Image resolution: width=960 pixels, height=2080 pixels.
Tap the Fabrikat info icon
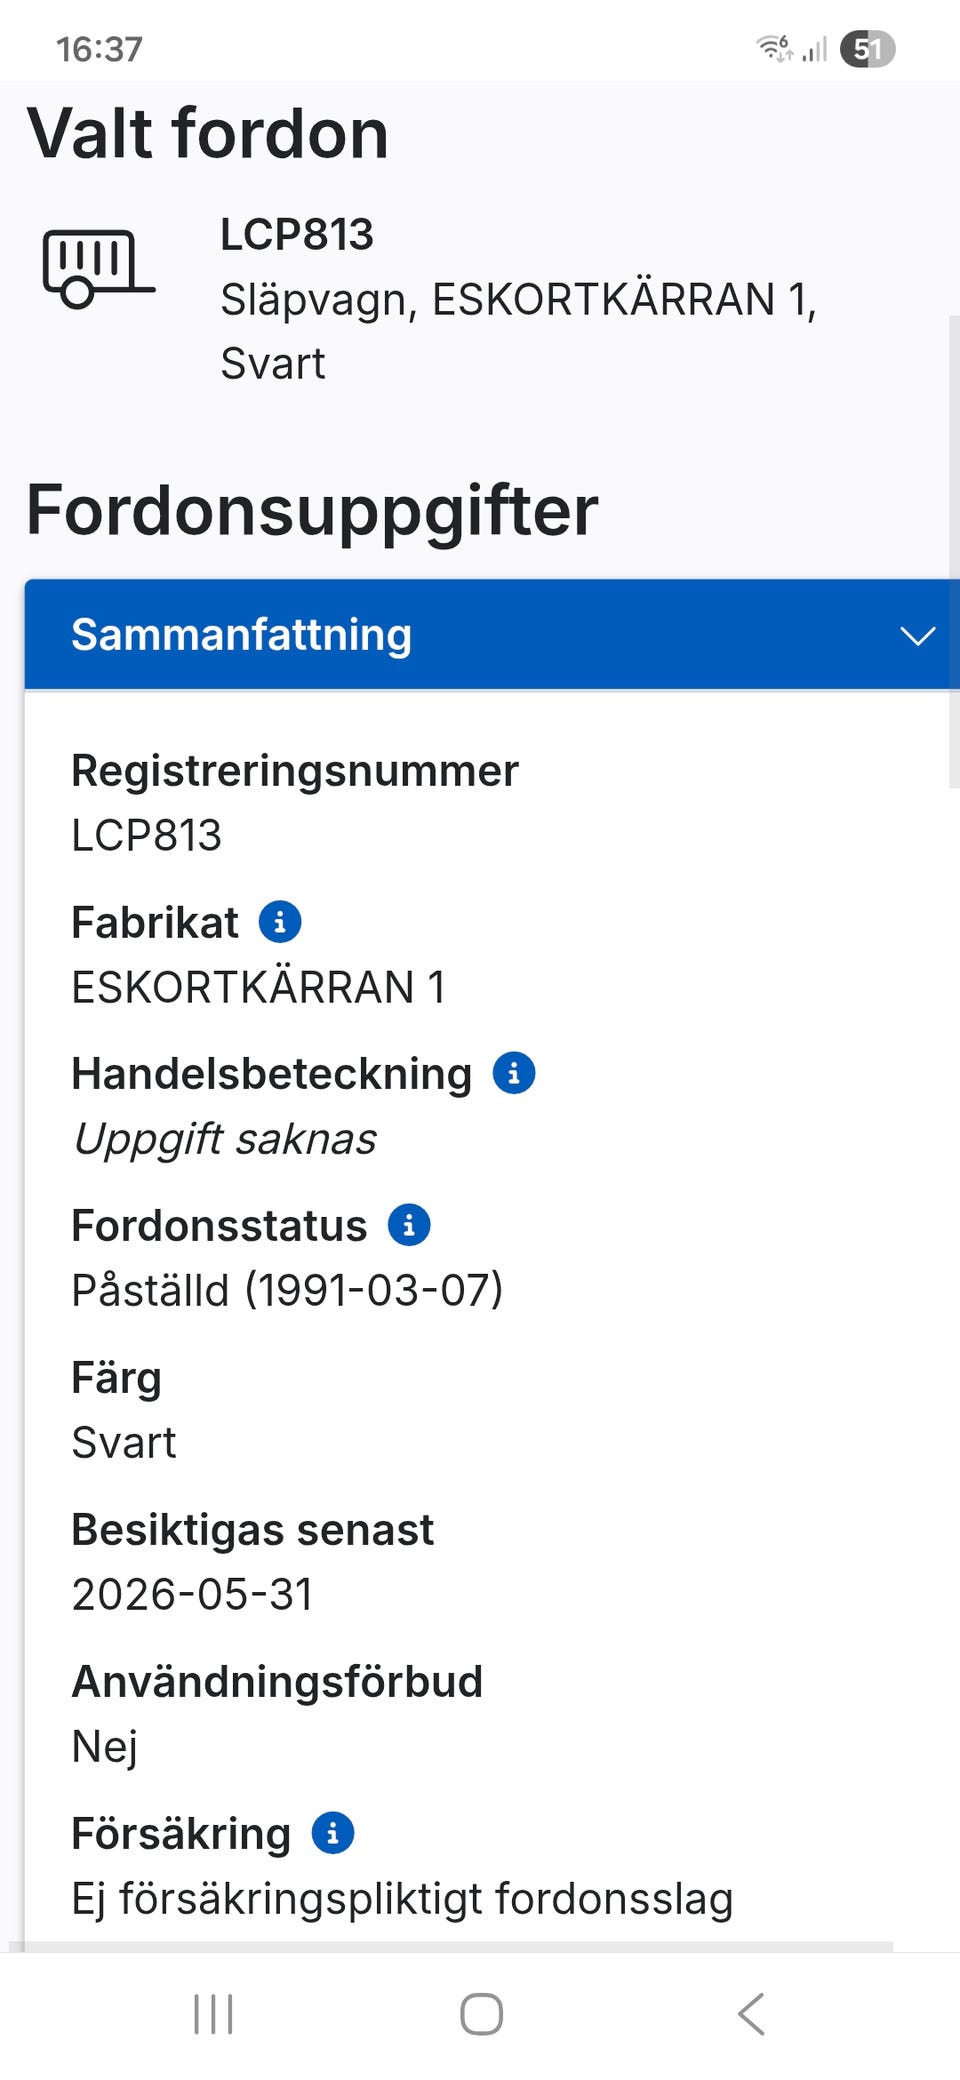click(280, 922)
